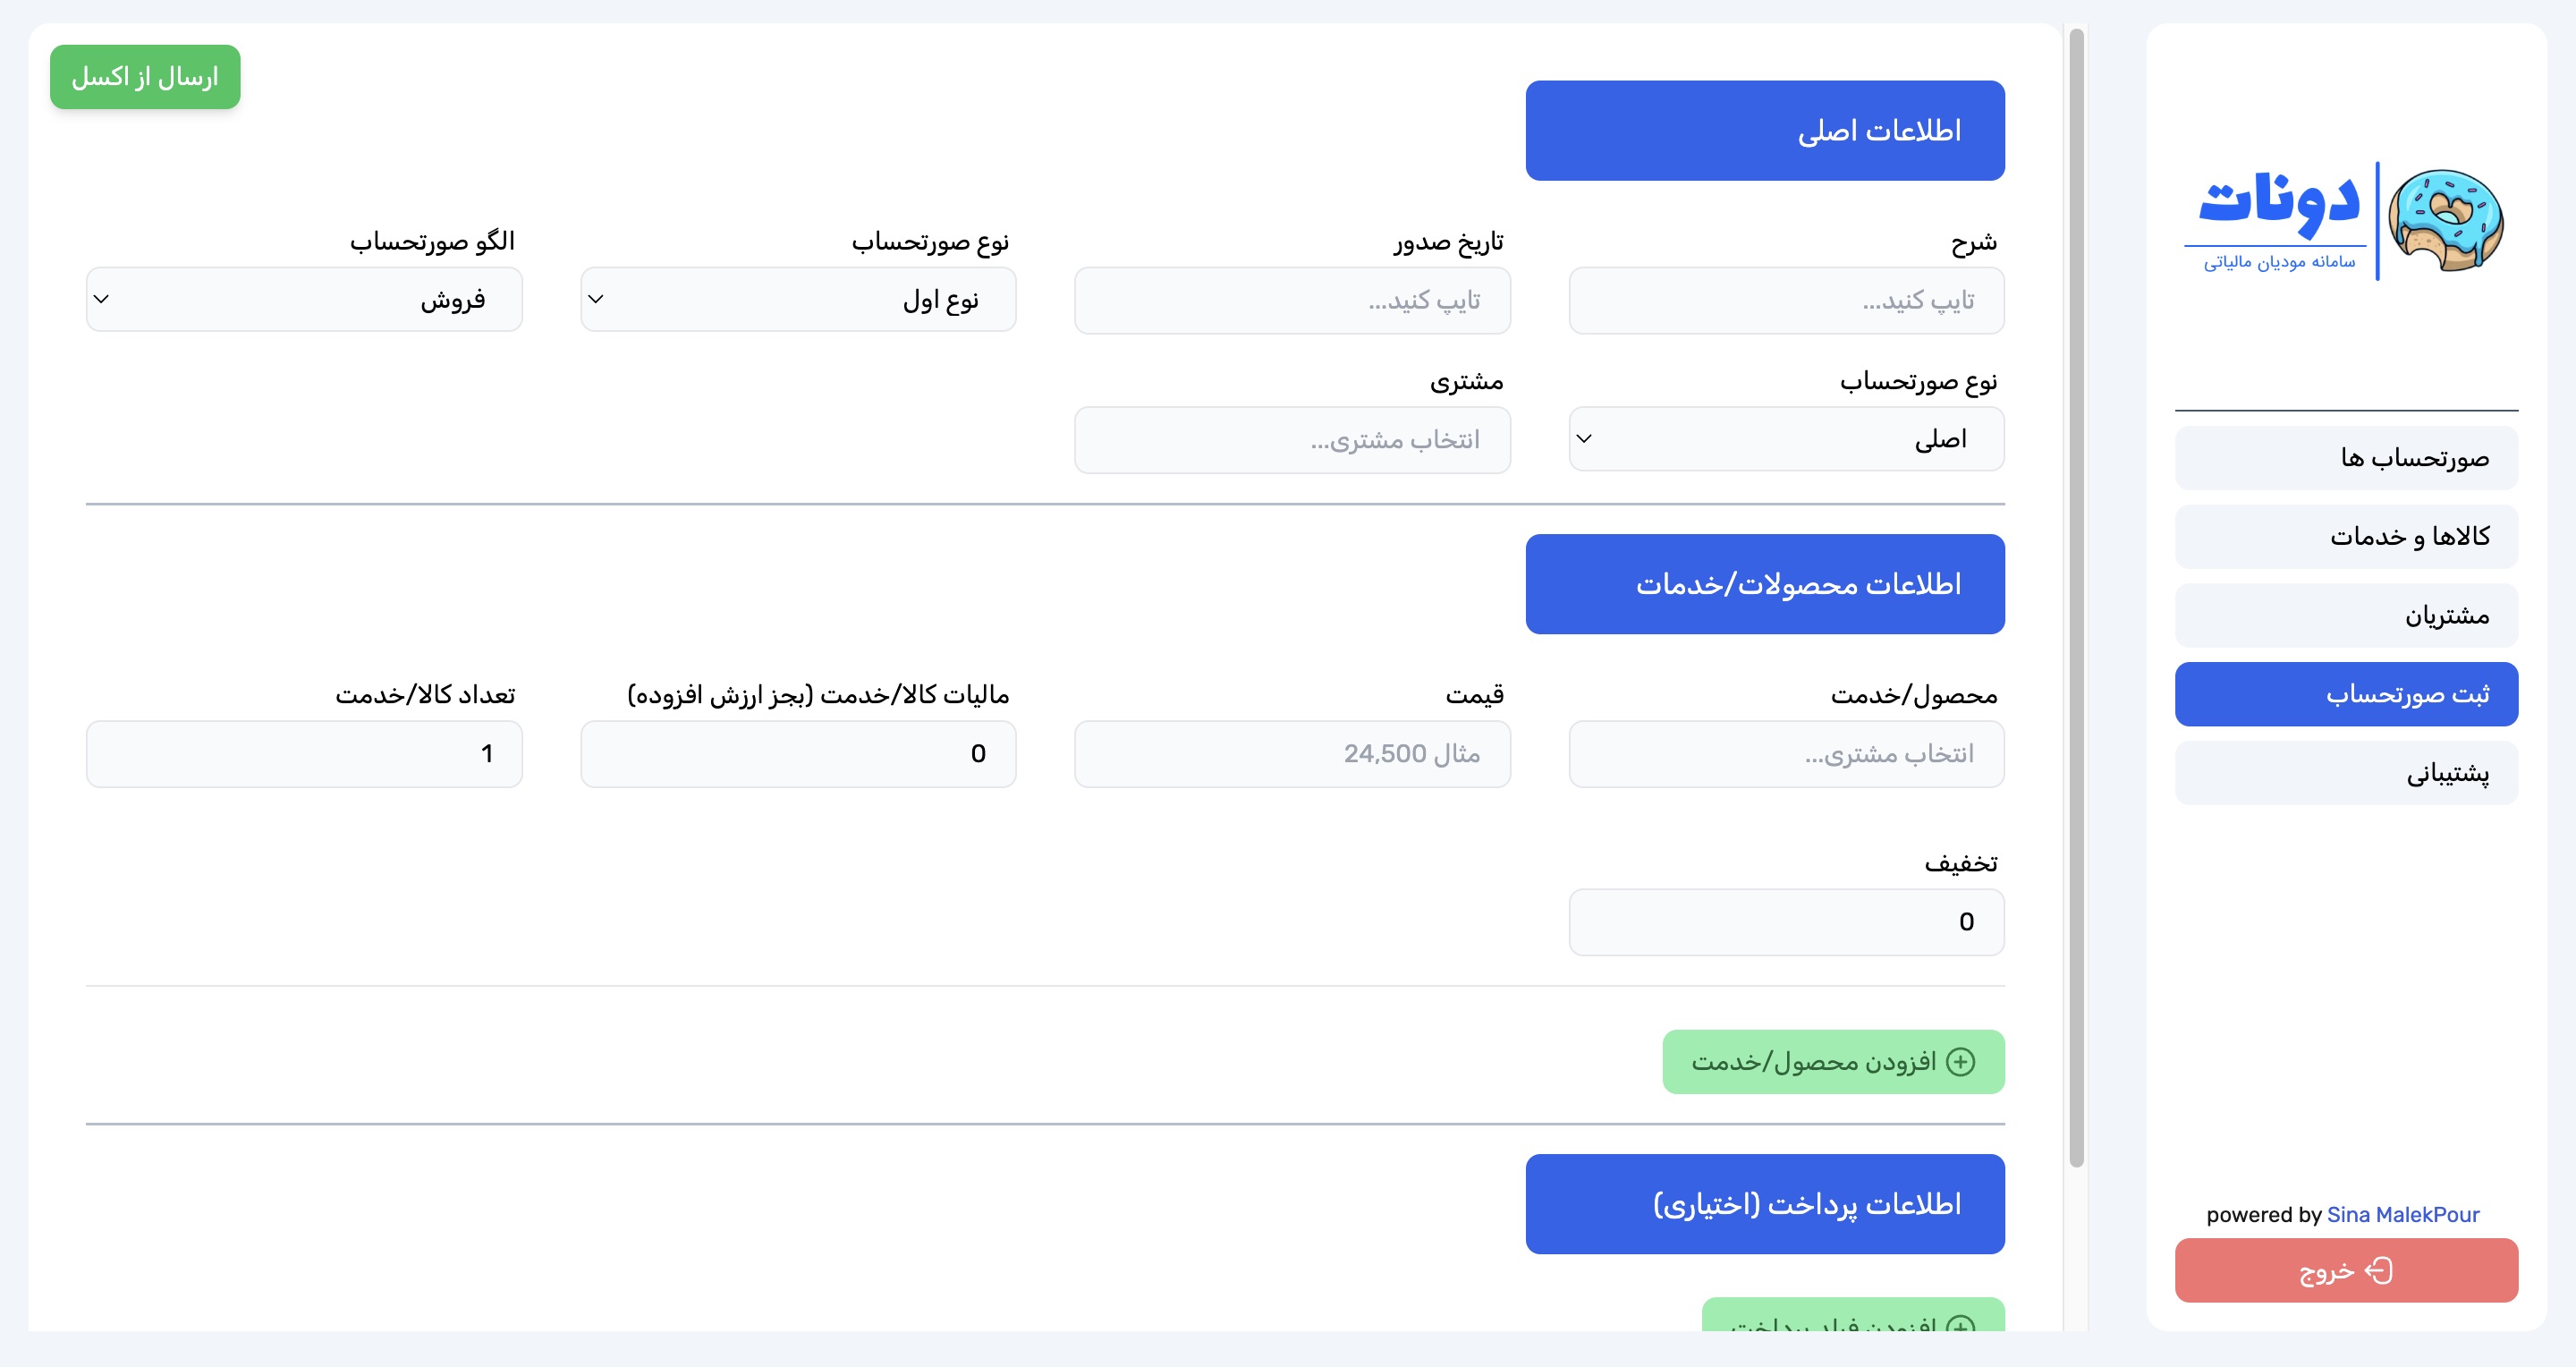The height and width of the screenshot is (1367, 2576).
Task: Select مشتریان from the sidebar menu
Action: coord(2345,615)
